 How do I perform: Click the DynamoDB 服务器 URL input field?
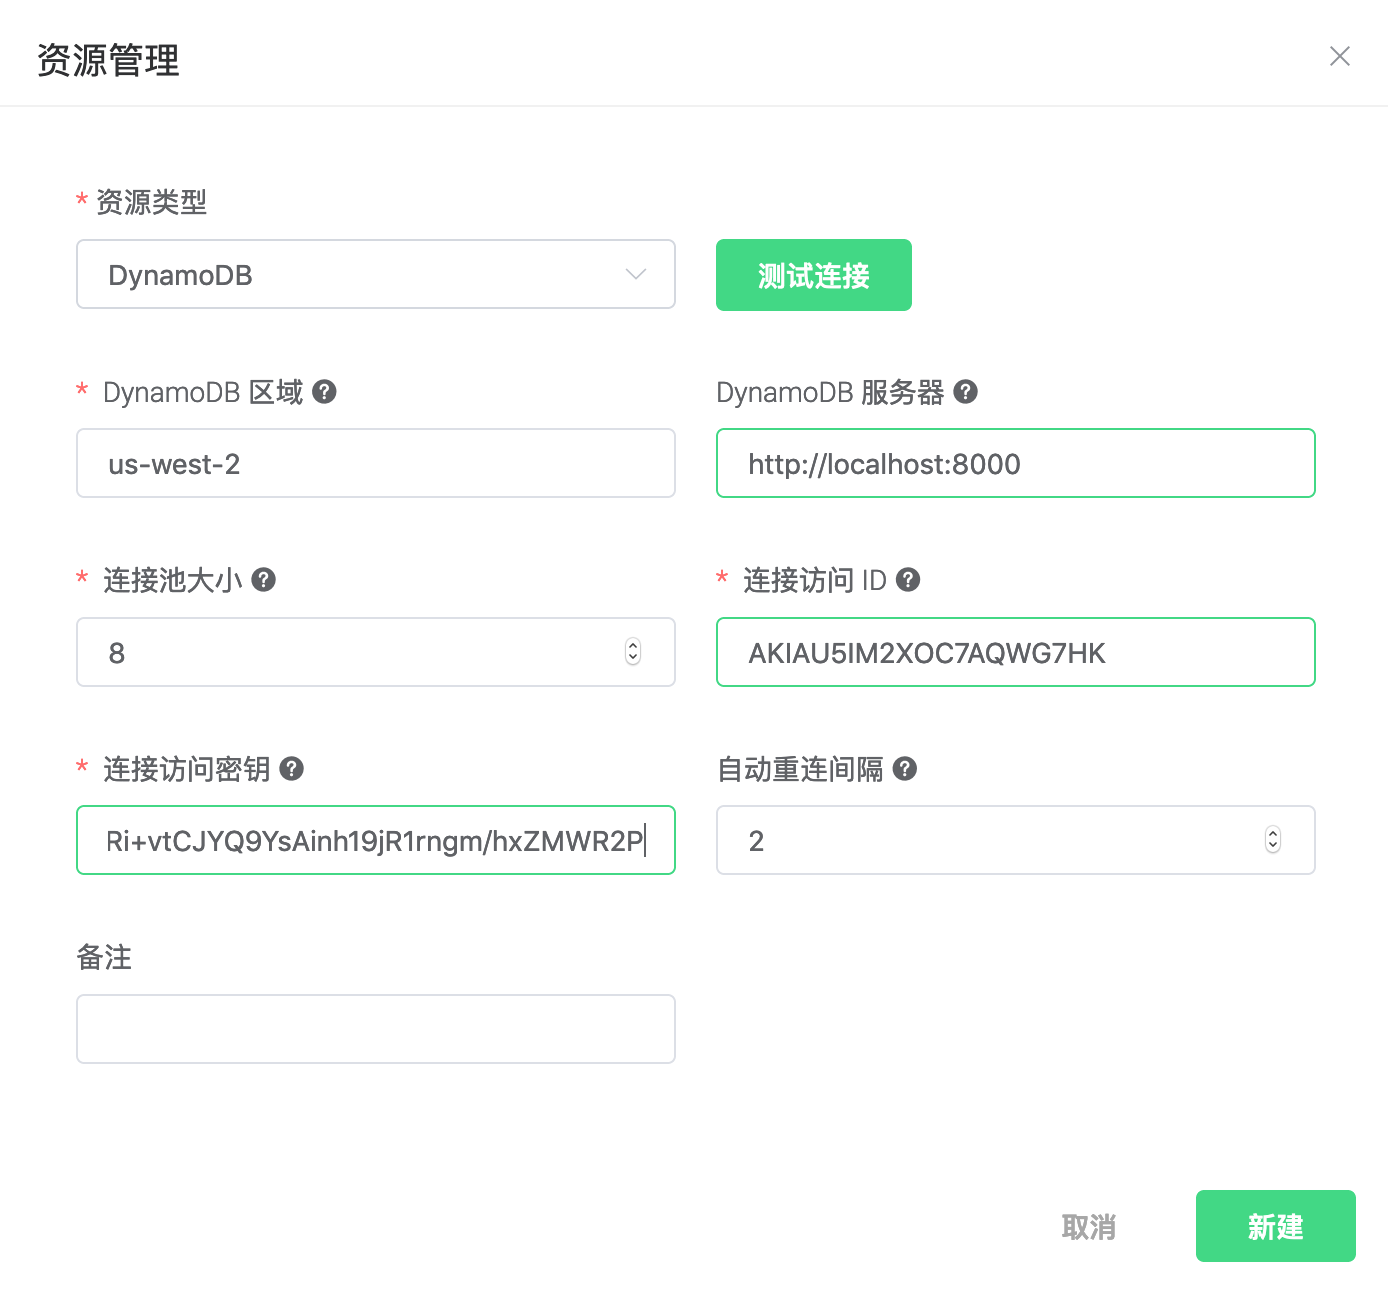click(1015, 464)
